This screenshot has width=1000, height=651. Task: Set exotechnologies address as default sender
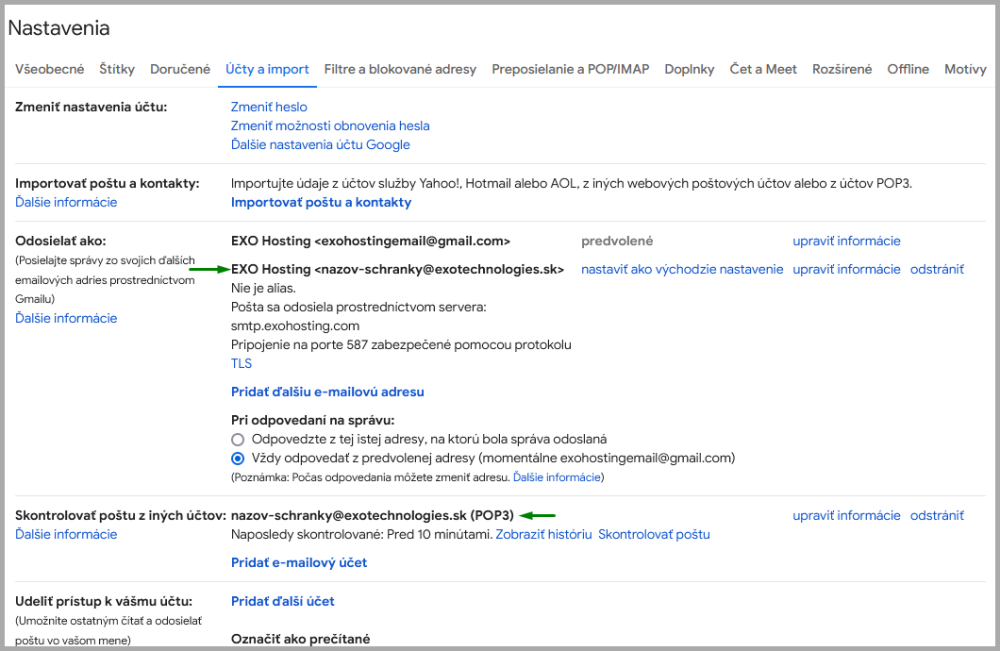click(682, 269)
